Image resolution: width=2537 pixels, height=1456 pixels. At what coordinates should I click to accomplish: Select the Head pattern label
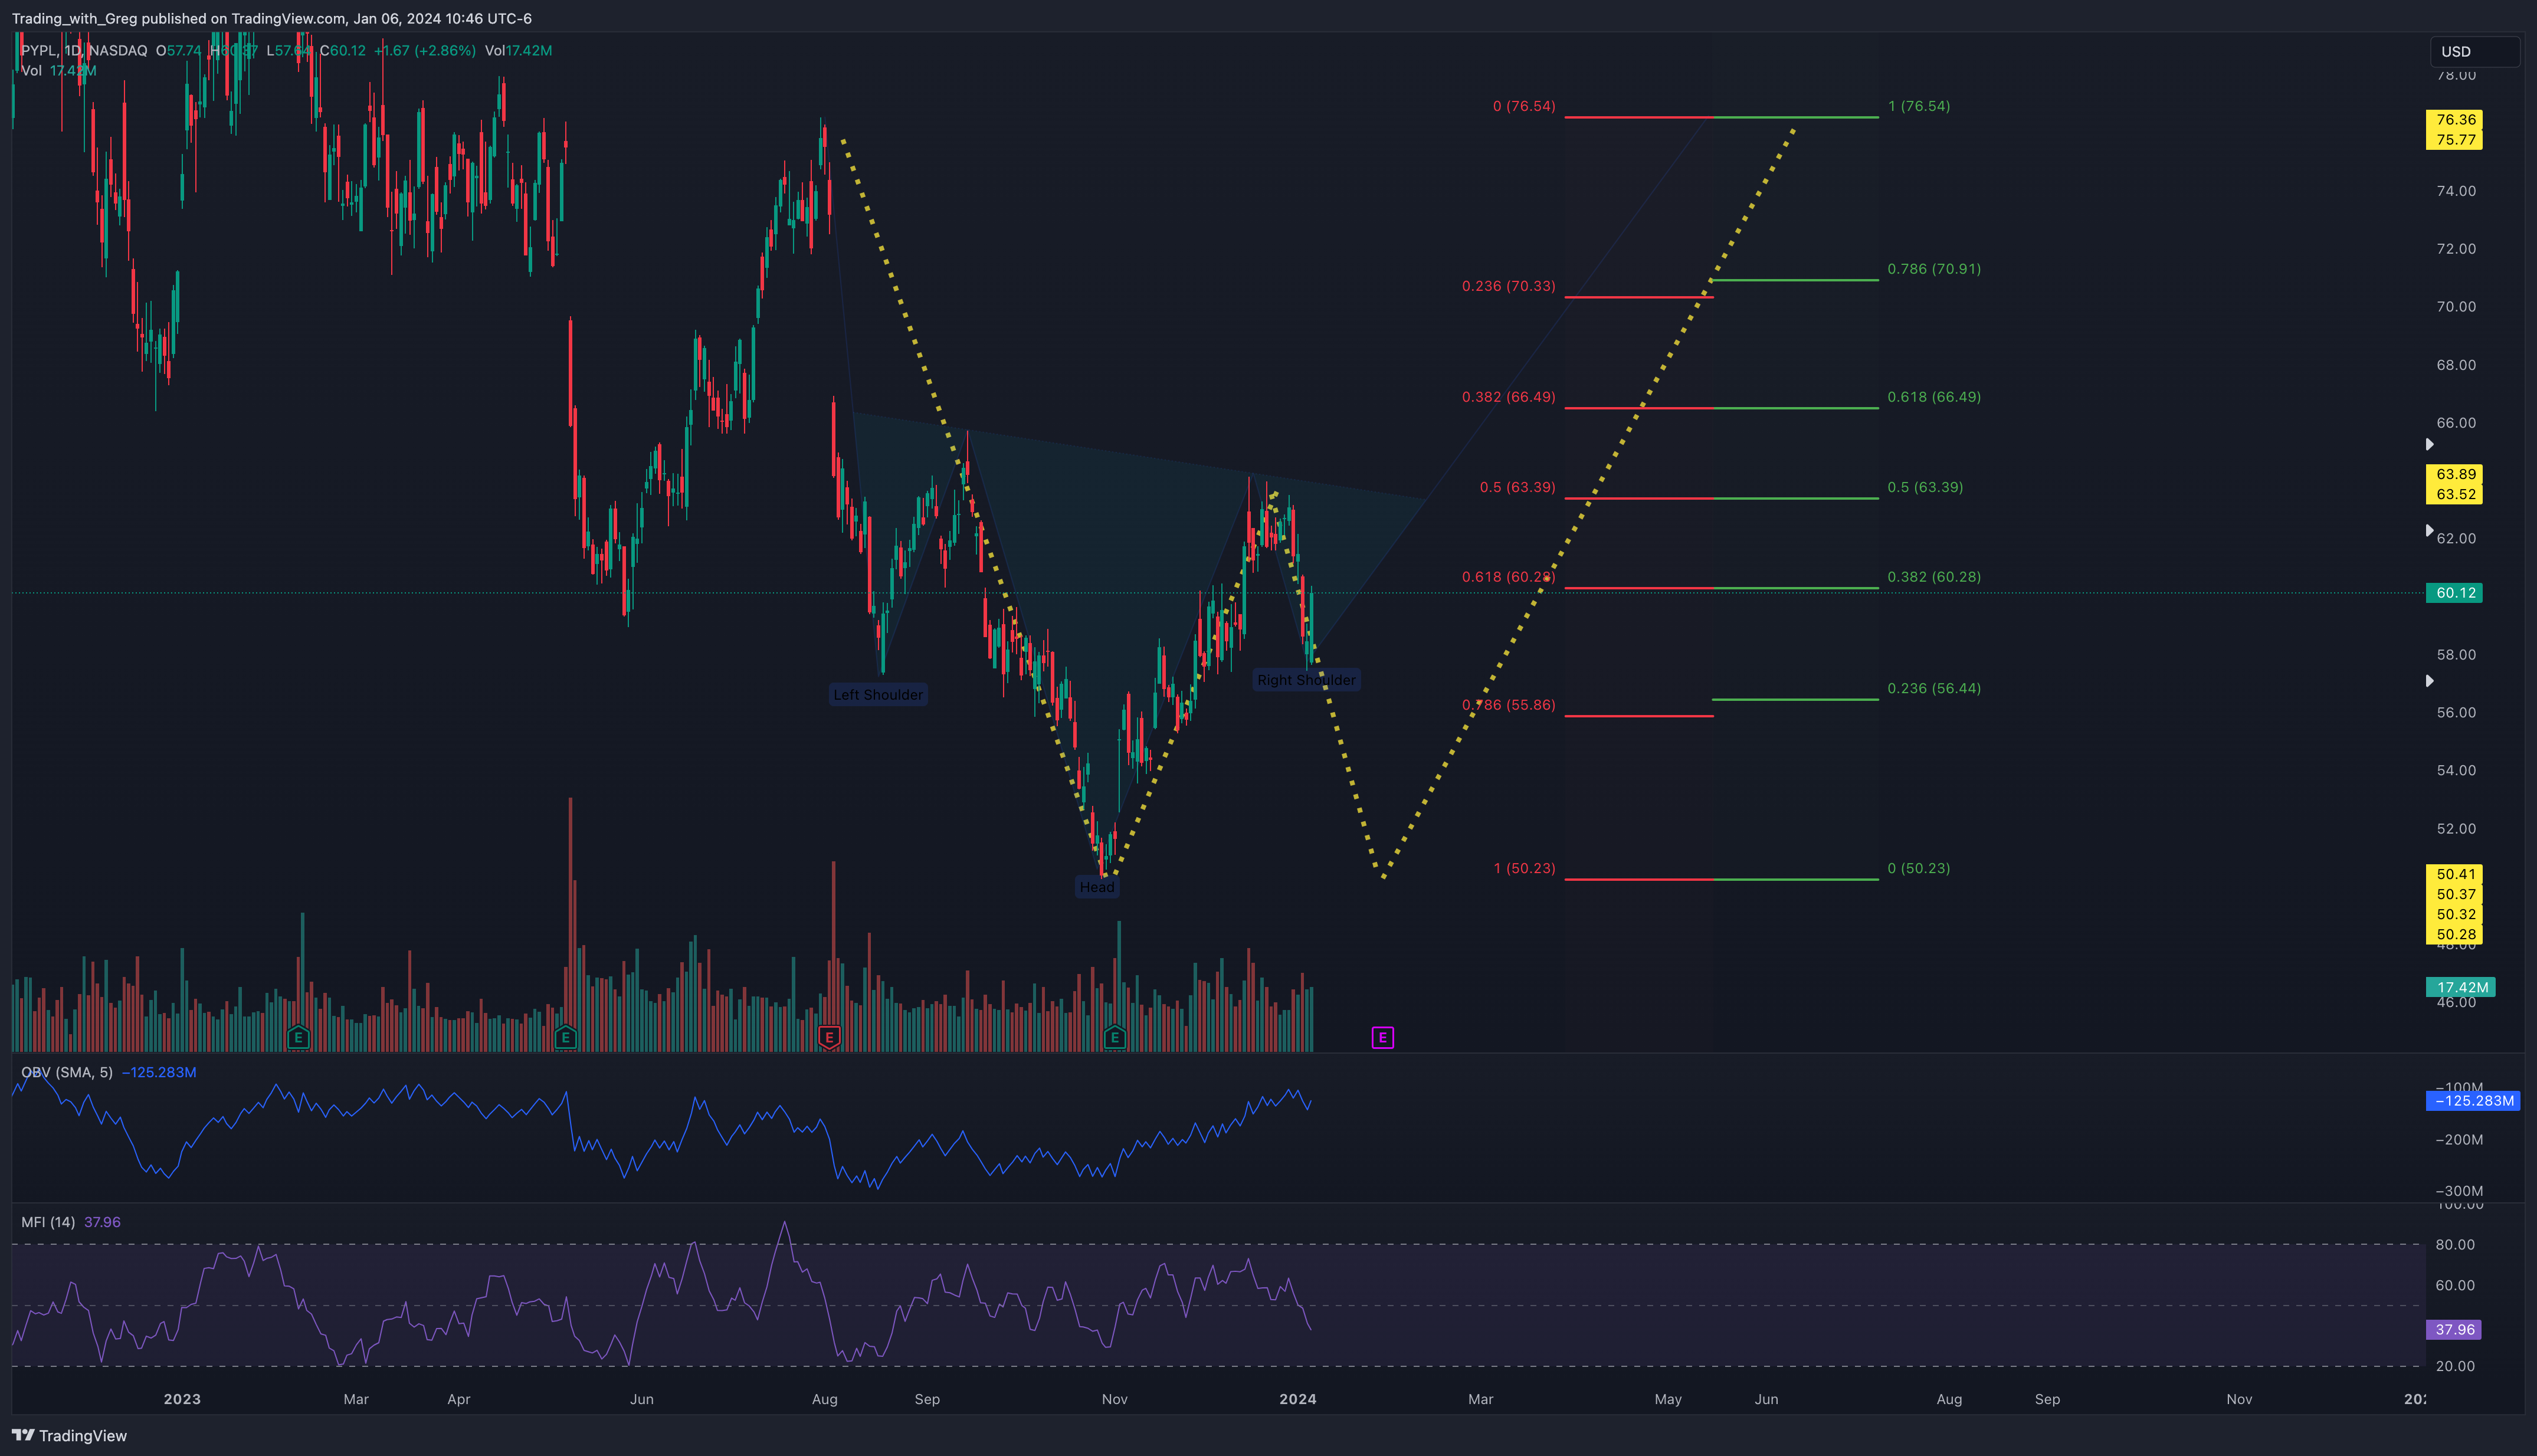click(1097, 887)
